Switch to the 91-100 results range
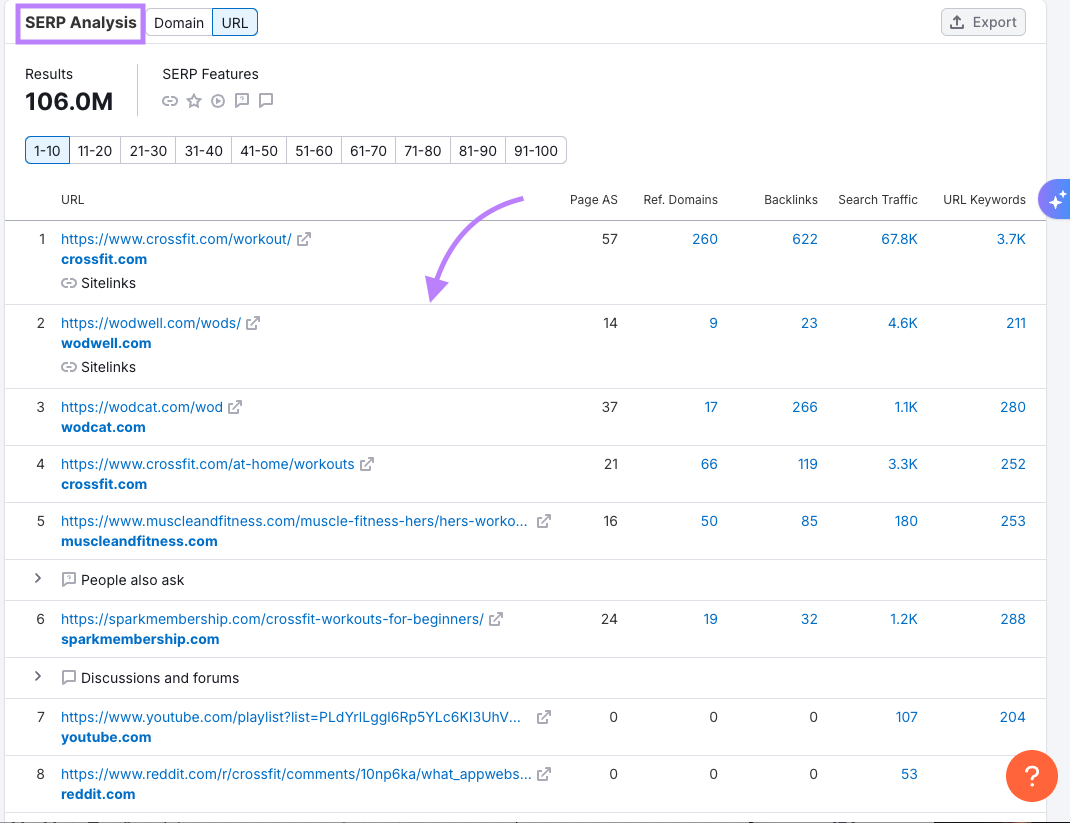This screenshot has height=823, width=1070. pyautogui.click(x=536, y=150)
